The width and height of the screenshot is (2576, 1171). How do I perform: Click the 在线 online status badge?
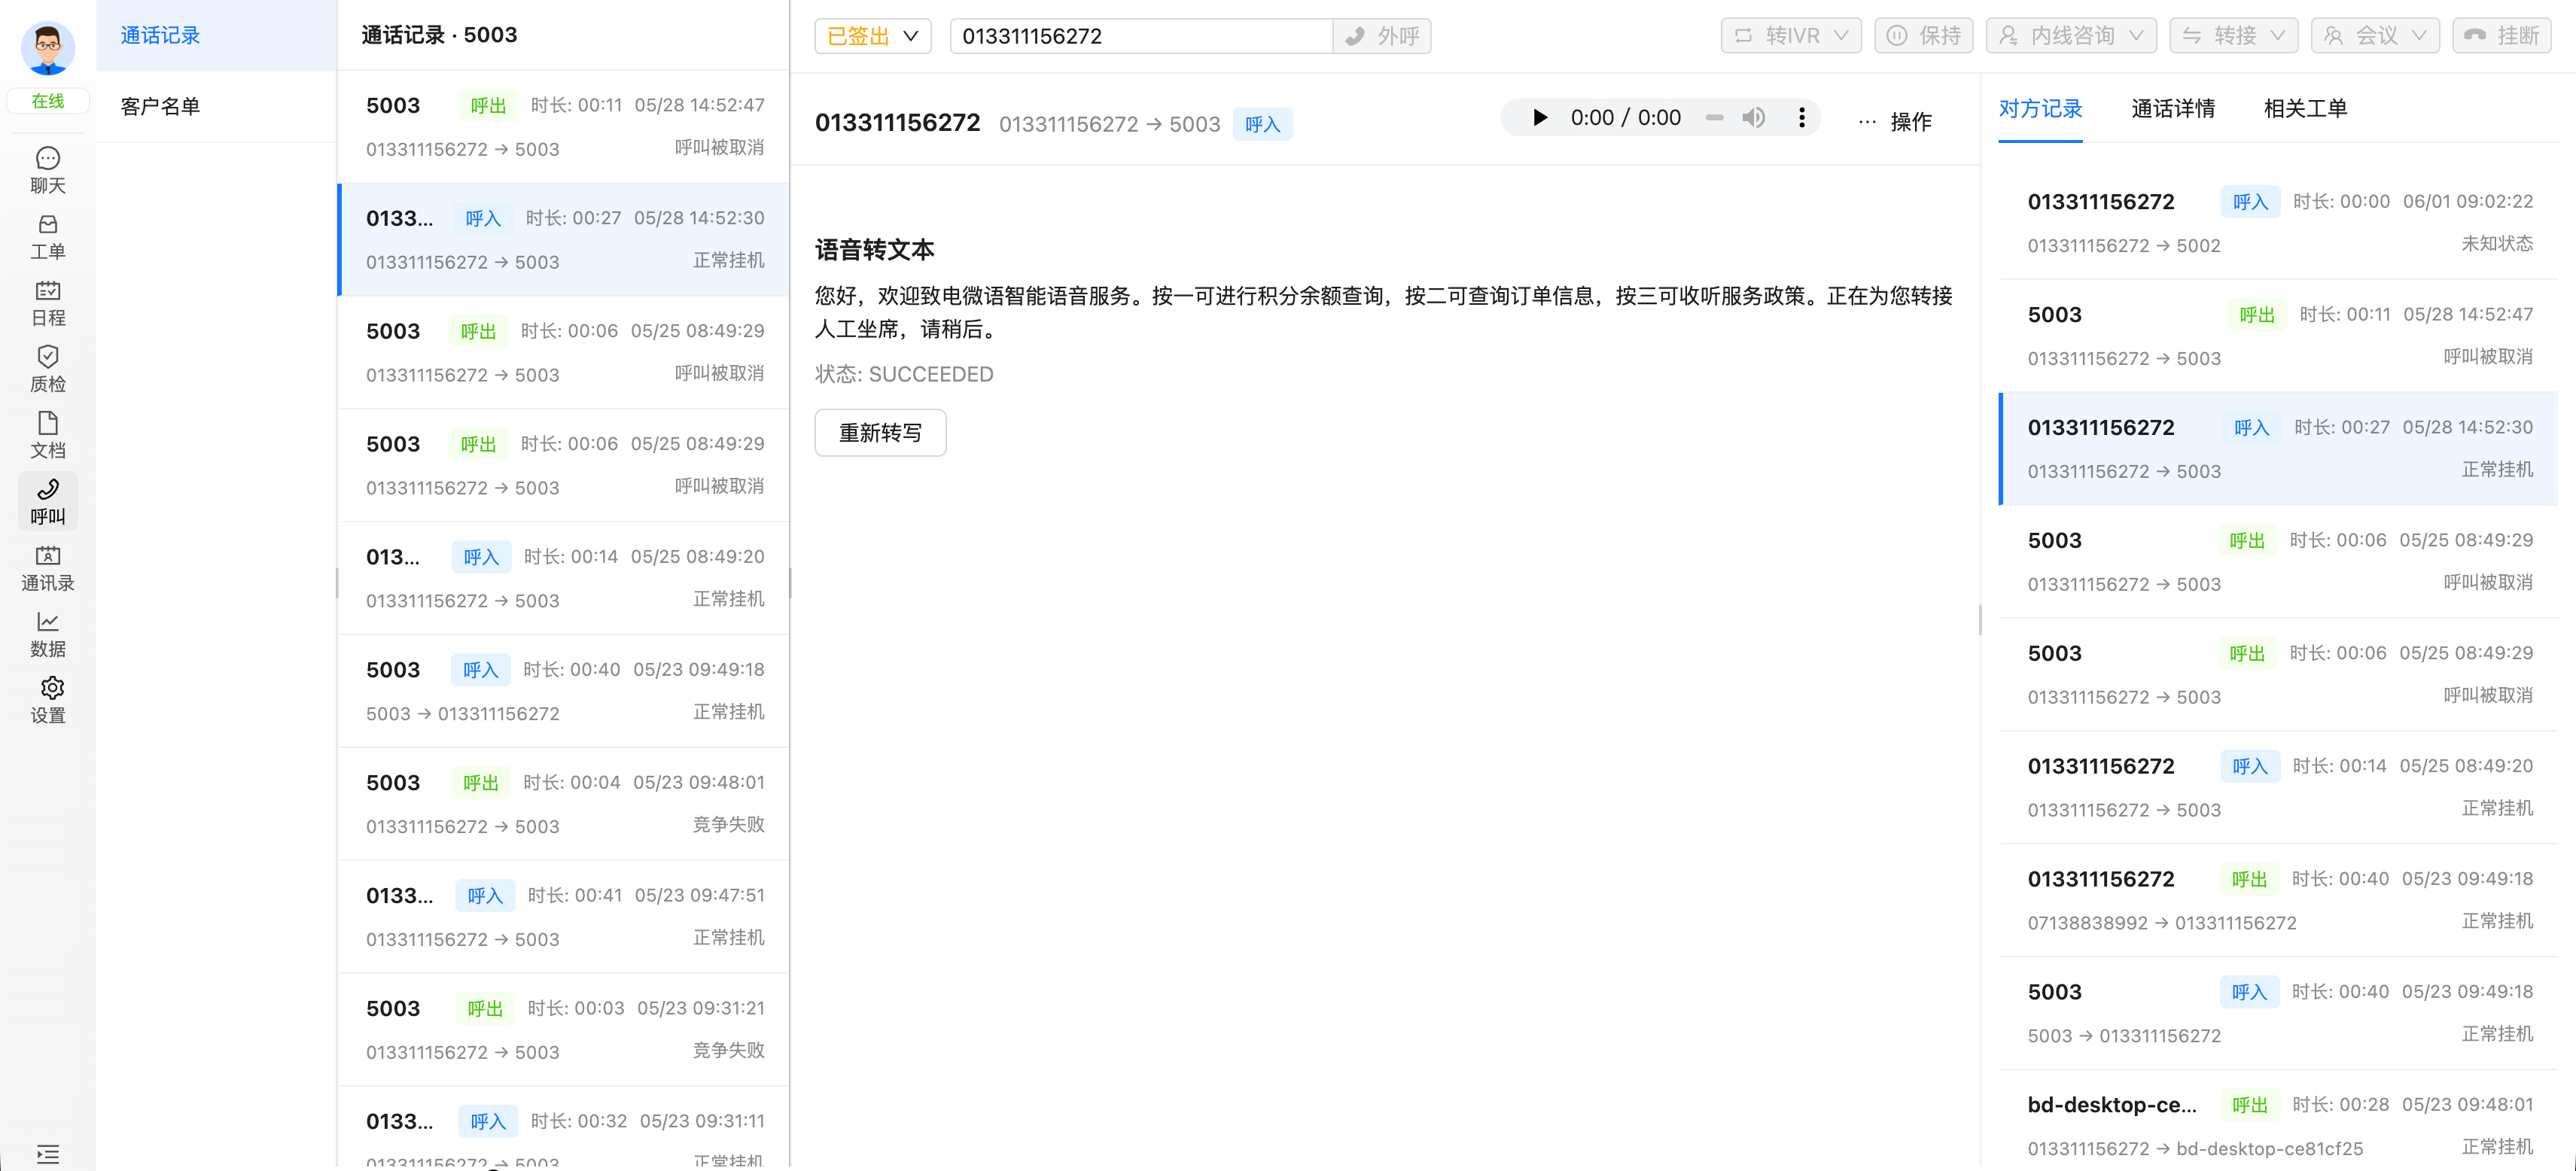click(x=48, y=101)
